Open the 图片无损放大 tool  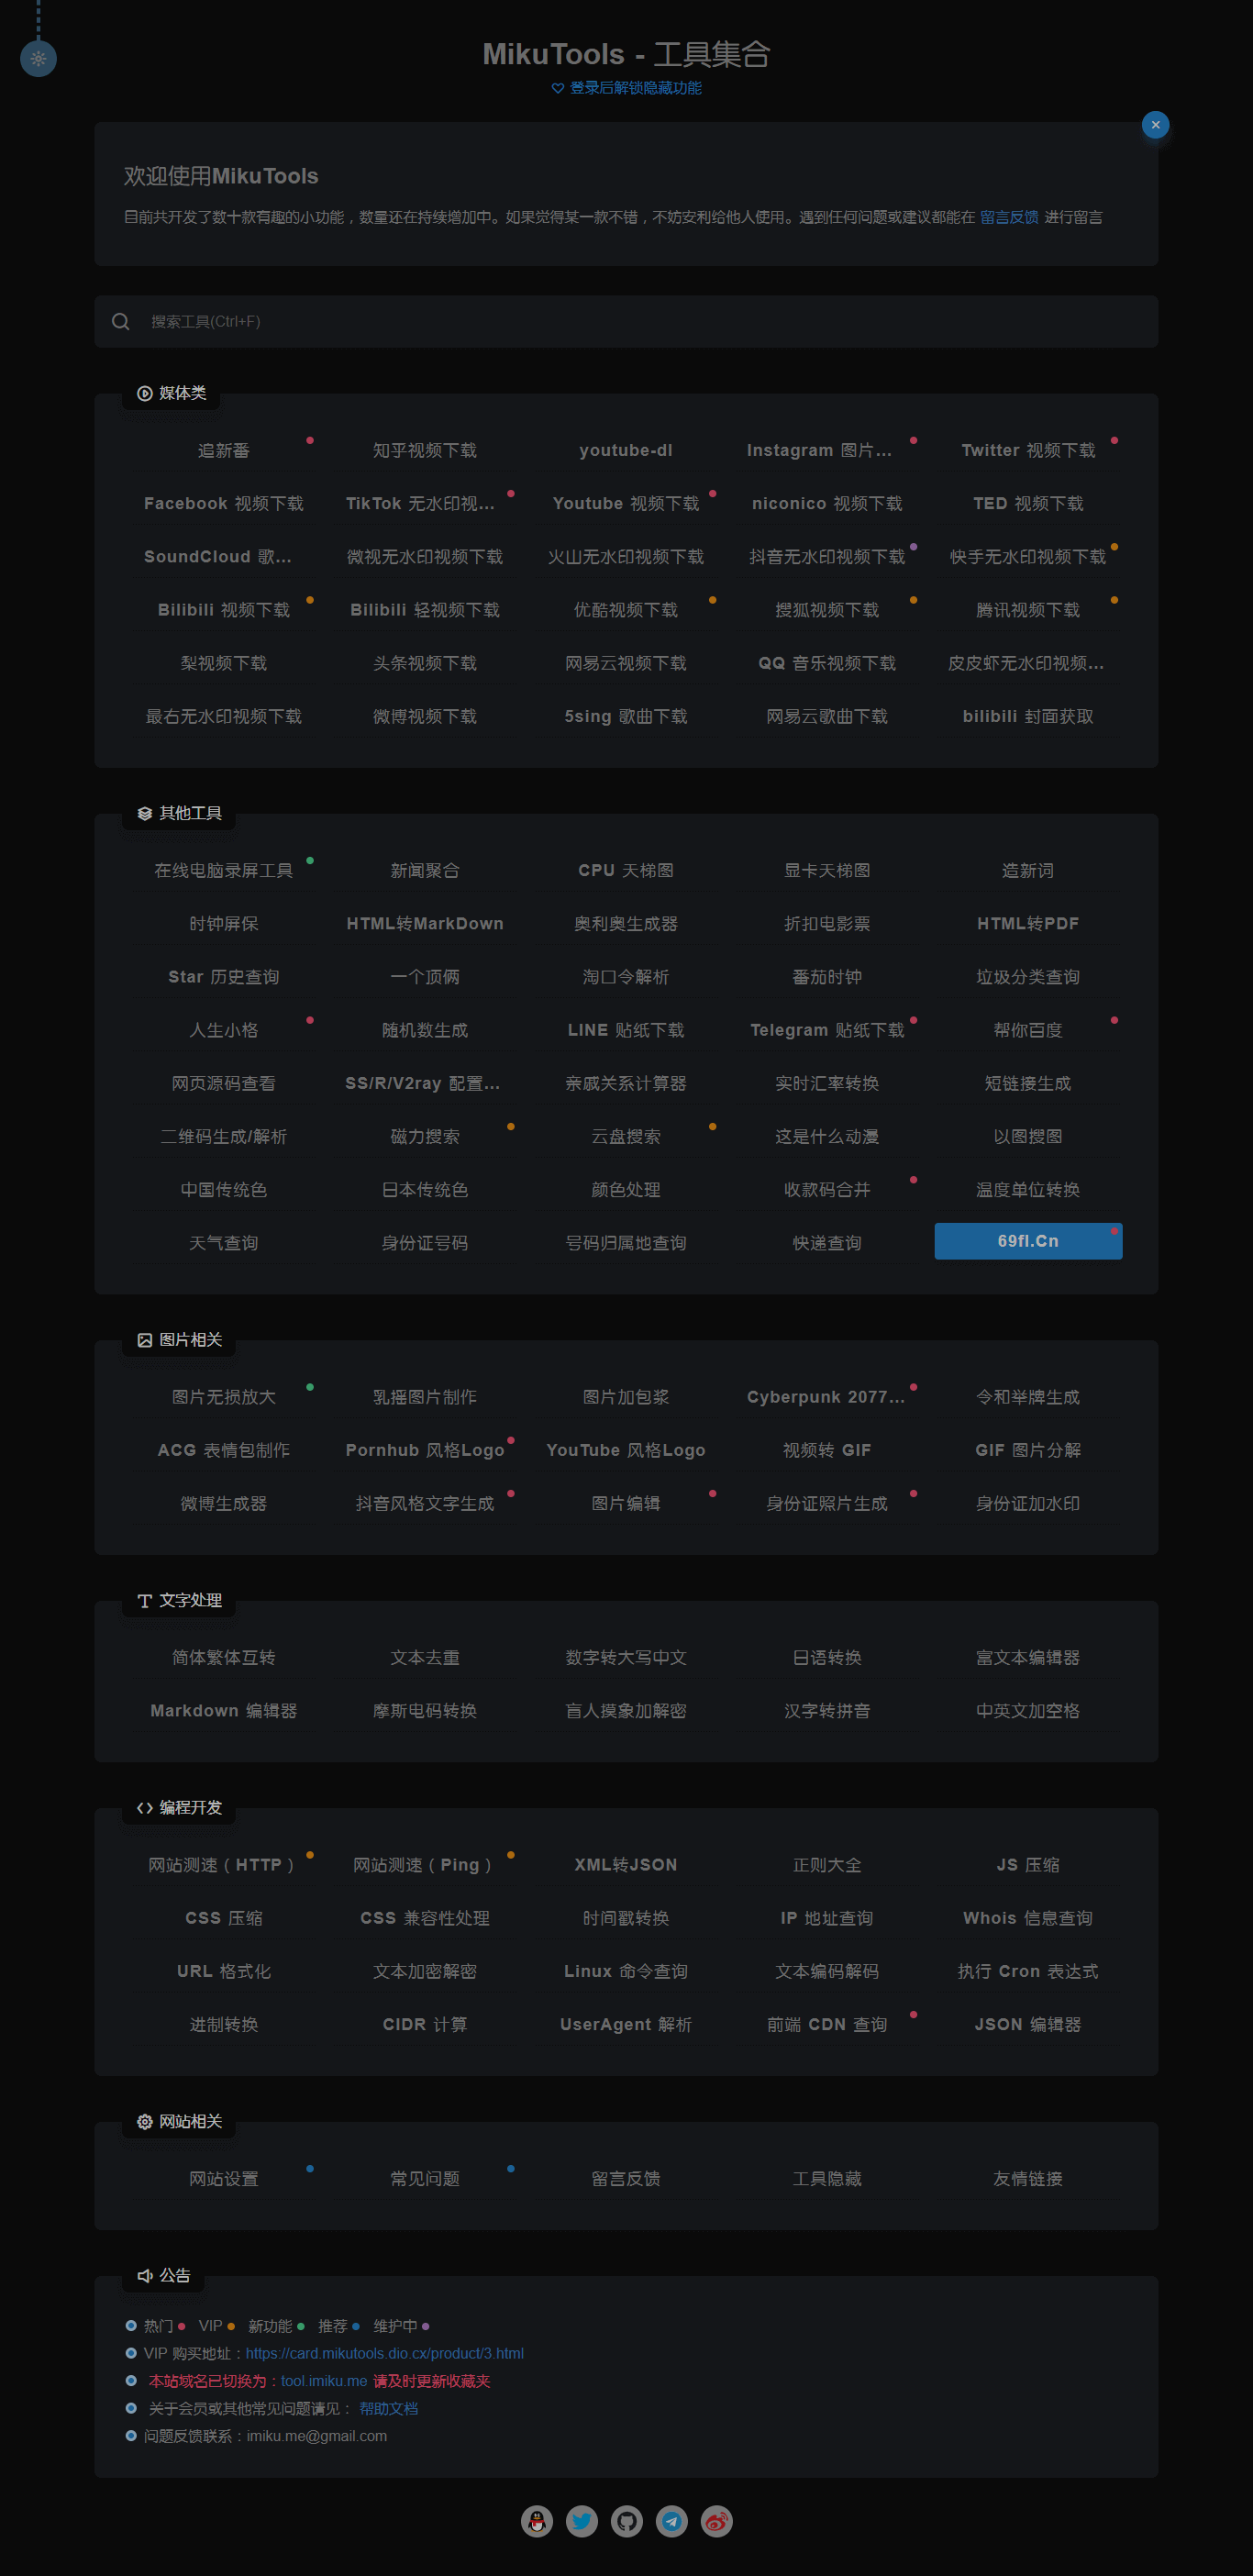(224, 1397)
